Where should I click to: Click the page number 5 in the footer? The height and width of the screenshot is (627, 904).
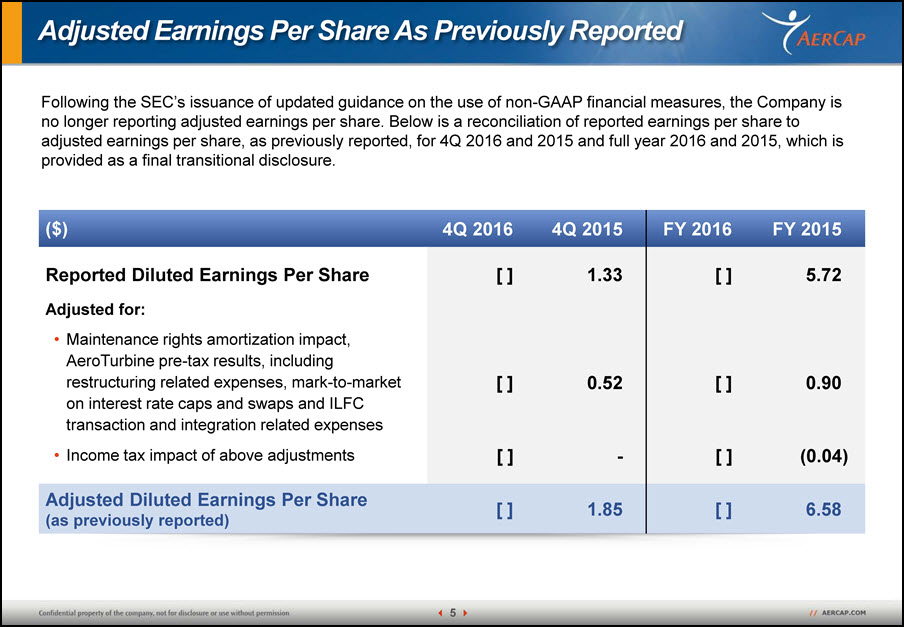[453, 613]
